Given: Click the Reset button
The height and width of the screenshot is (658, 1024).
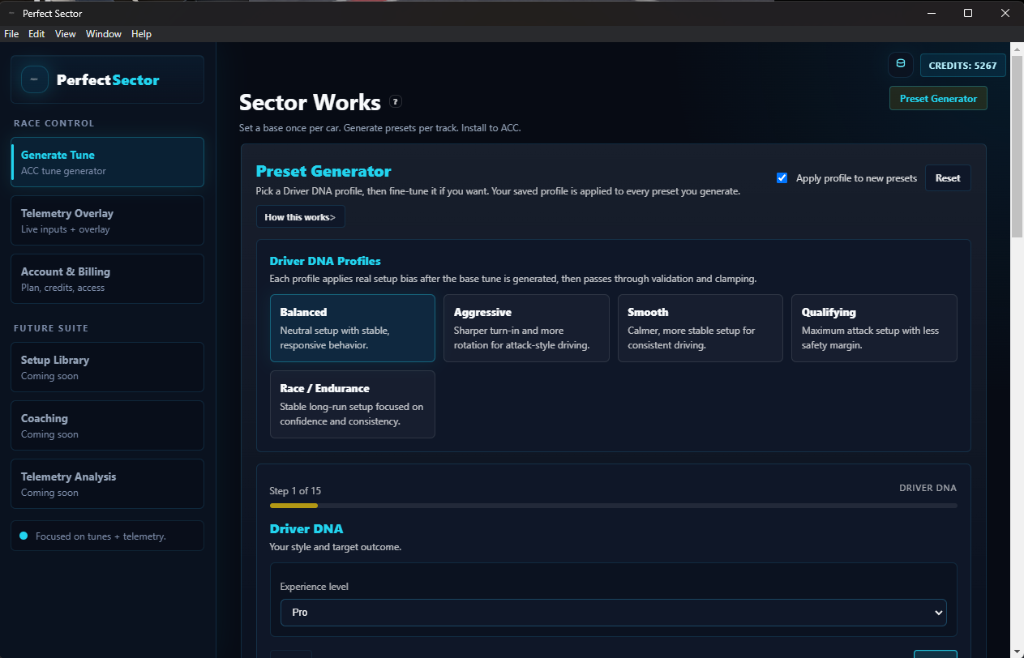Looking at the screenshot, I should tap(948, 178).
